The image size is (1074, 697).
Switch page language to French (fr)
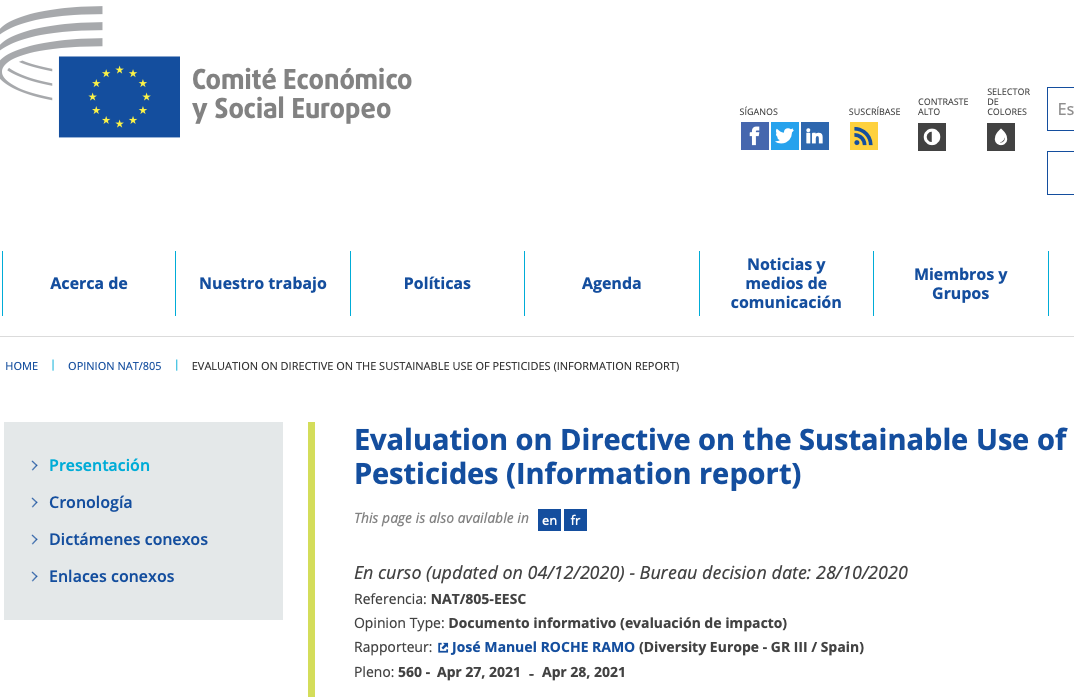pos(575,520)
